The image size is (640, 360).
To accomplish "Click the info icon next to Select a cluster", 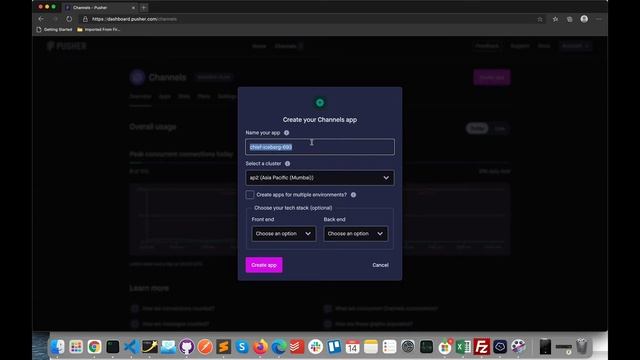I will point(287,164).
